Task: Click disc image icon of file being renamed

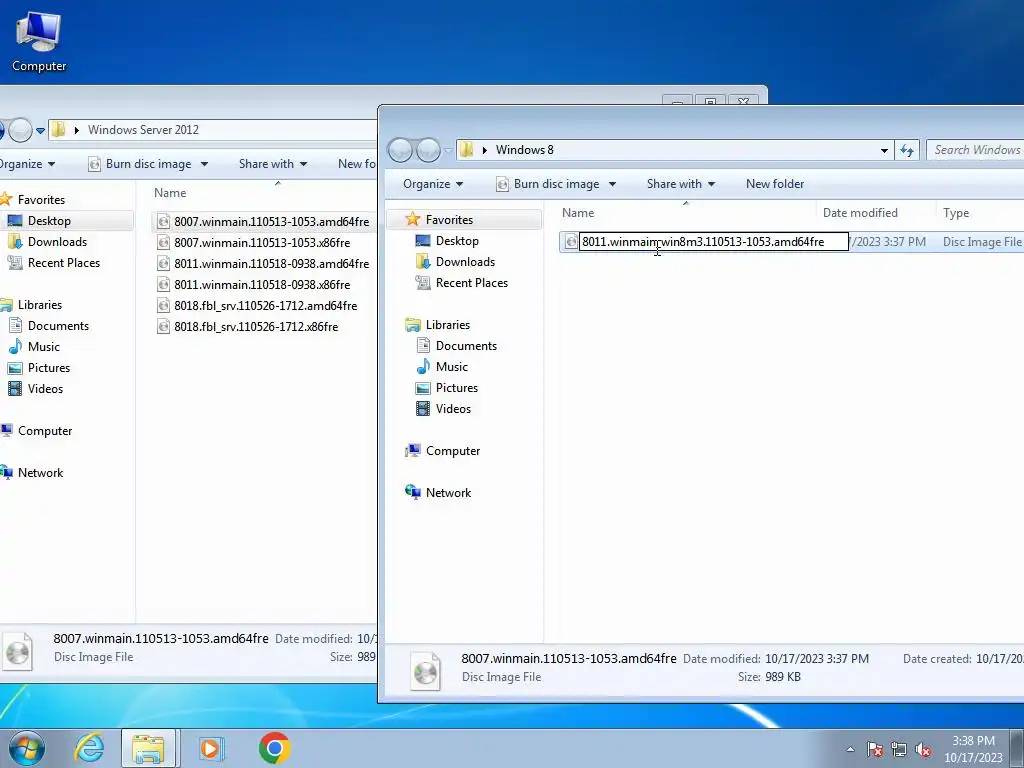Action: 571,242
